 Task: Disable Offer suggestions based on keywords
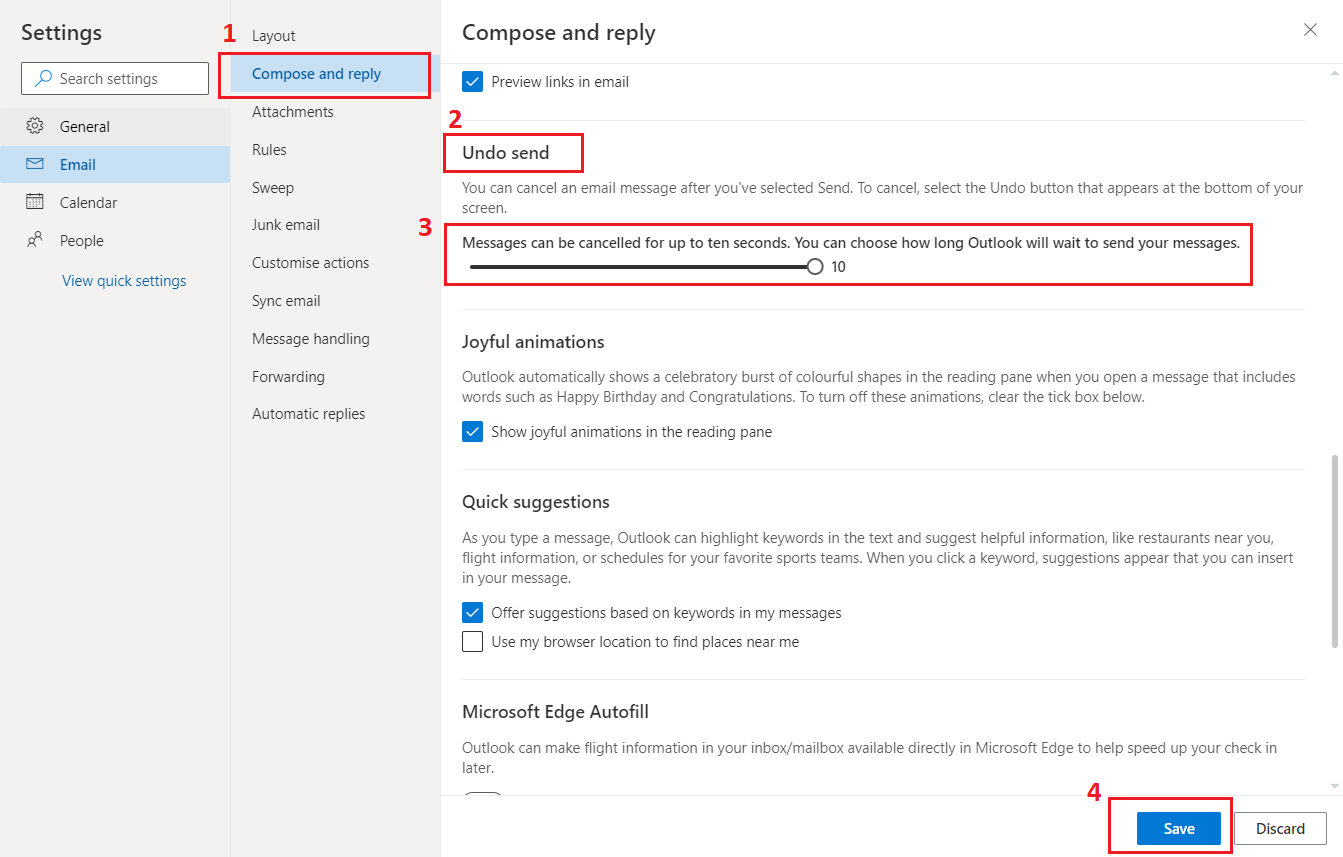472,612
